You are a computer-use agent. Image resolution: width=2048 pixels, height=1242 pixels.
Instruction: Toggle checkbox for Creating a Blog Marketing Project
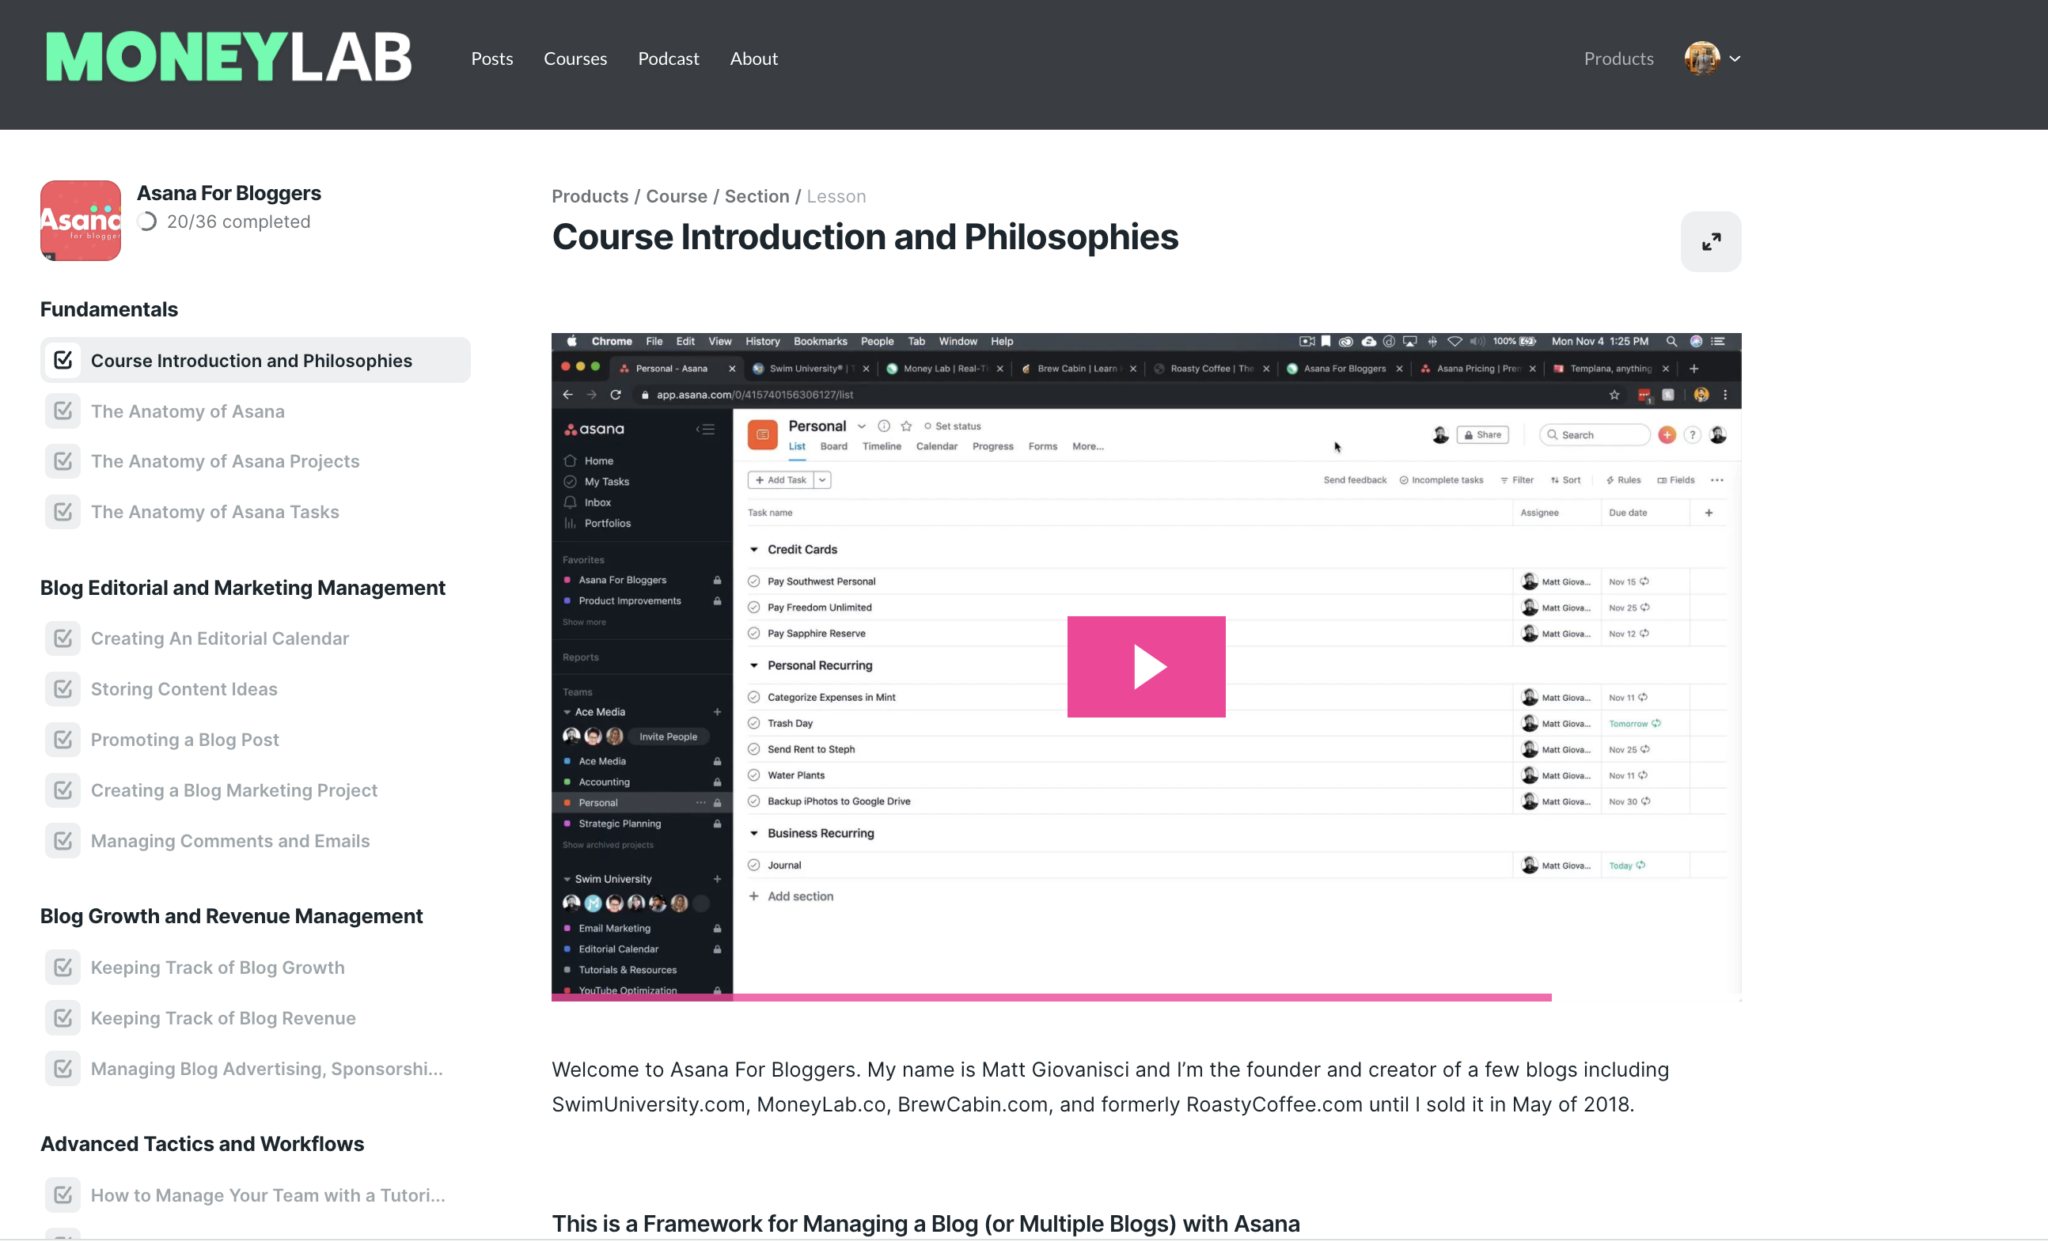point(63,790)
